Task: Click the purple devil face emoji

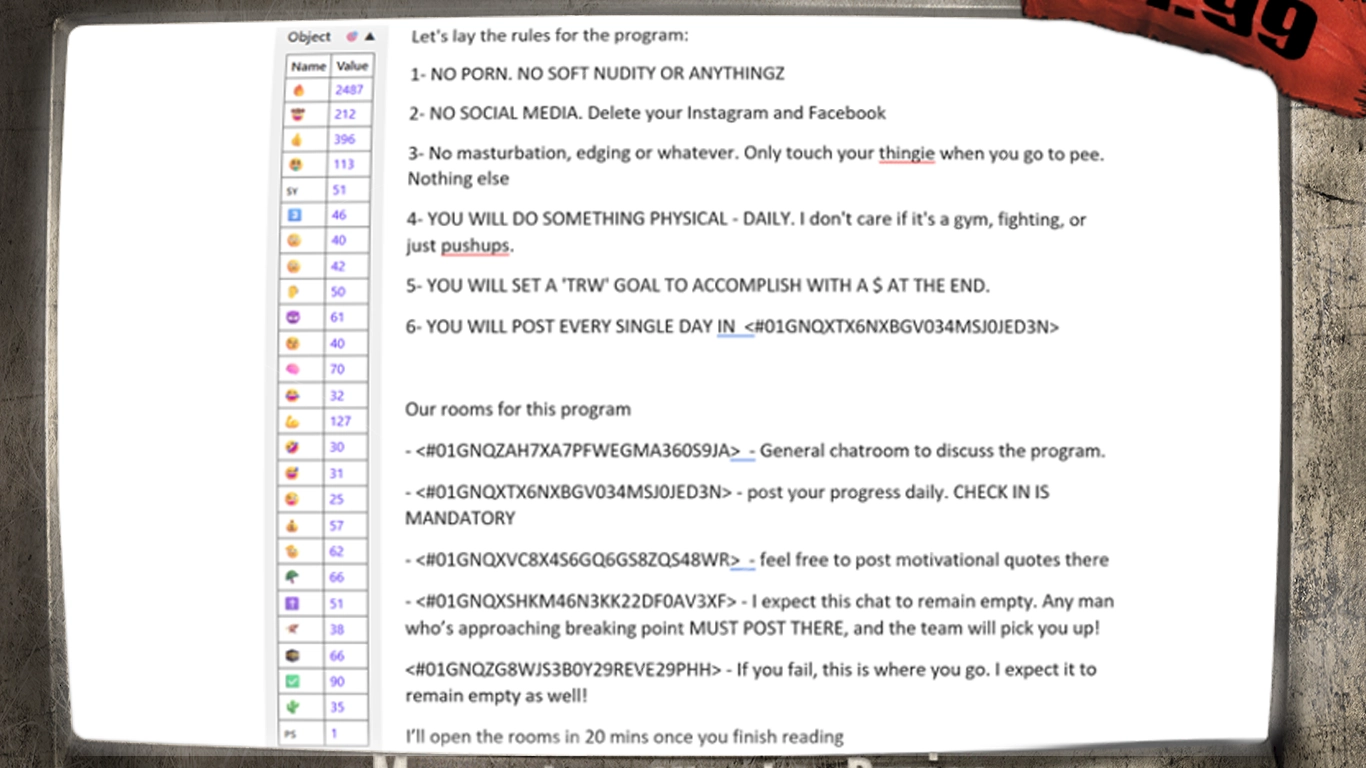Action: [x=293, y=317]
